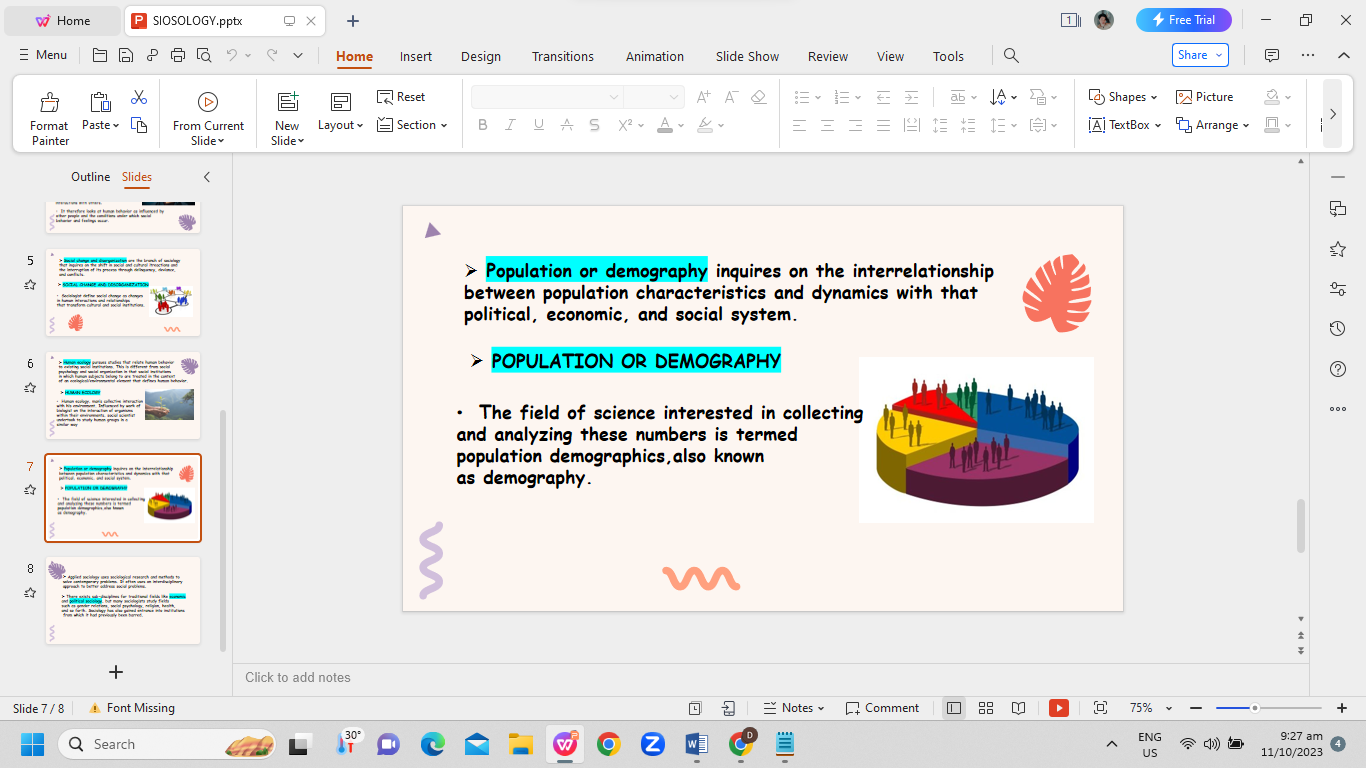The image size is (1366, 768).
Task: Click the Cut scissors icon
Action: (139, 97)
